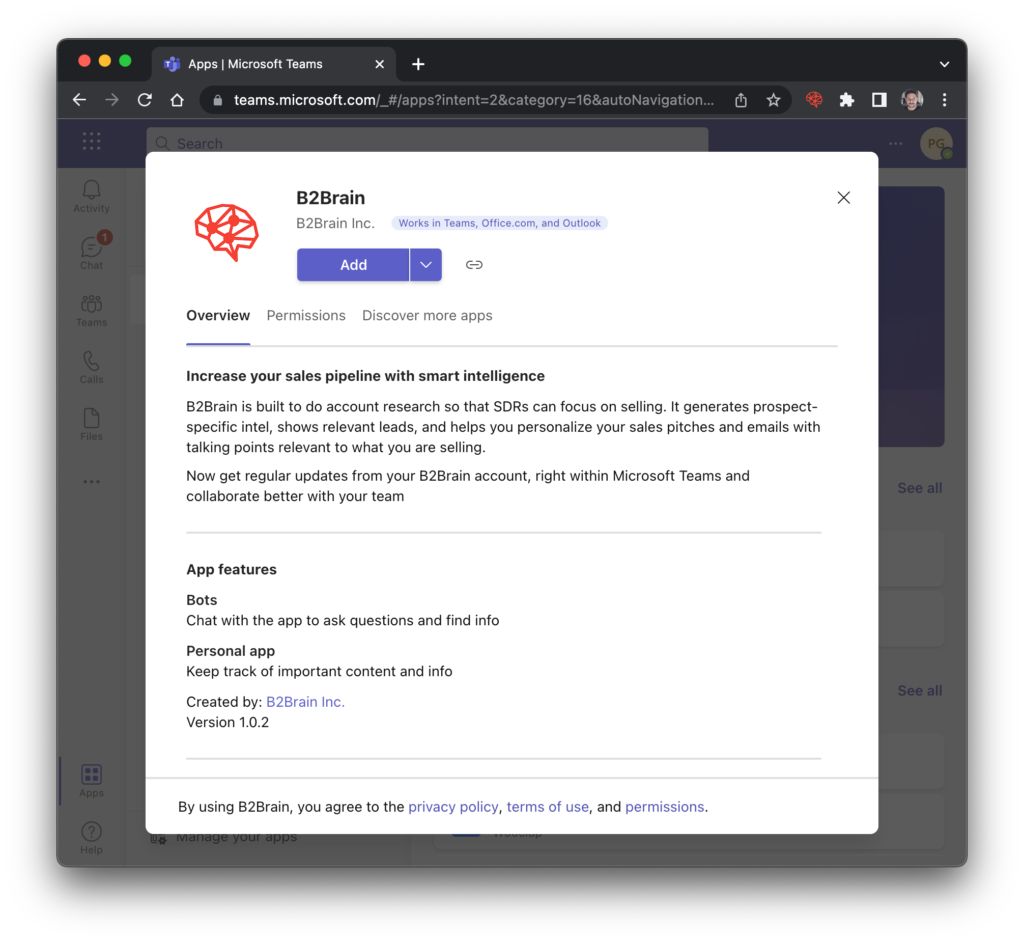
Task: Click the B2Brain brain logo
Action: click(x=226, y=231)
